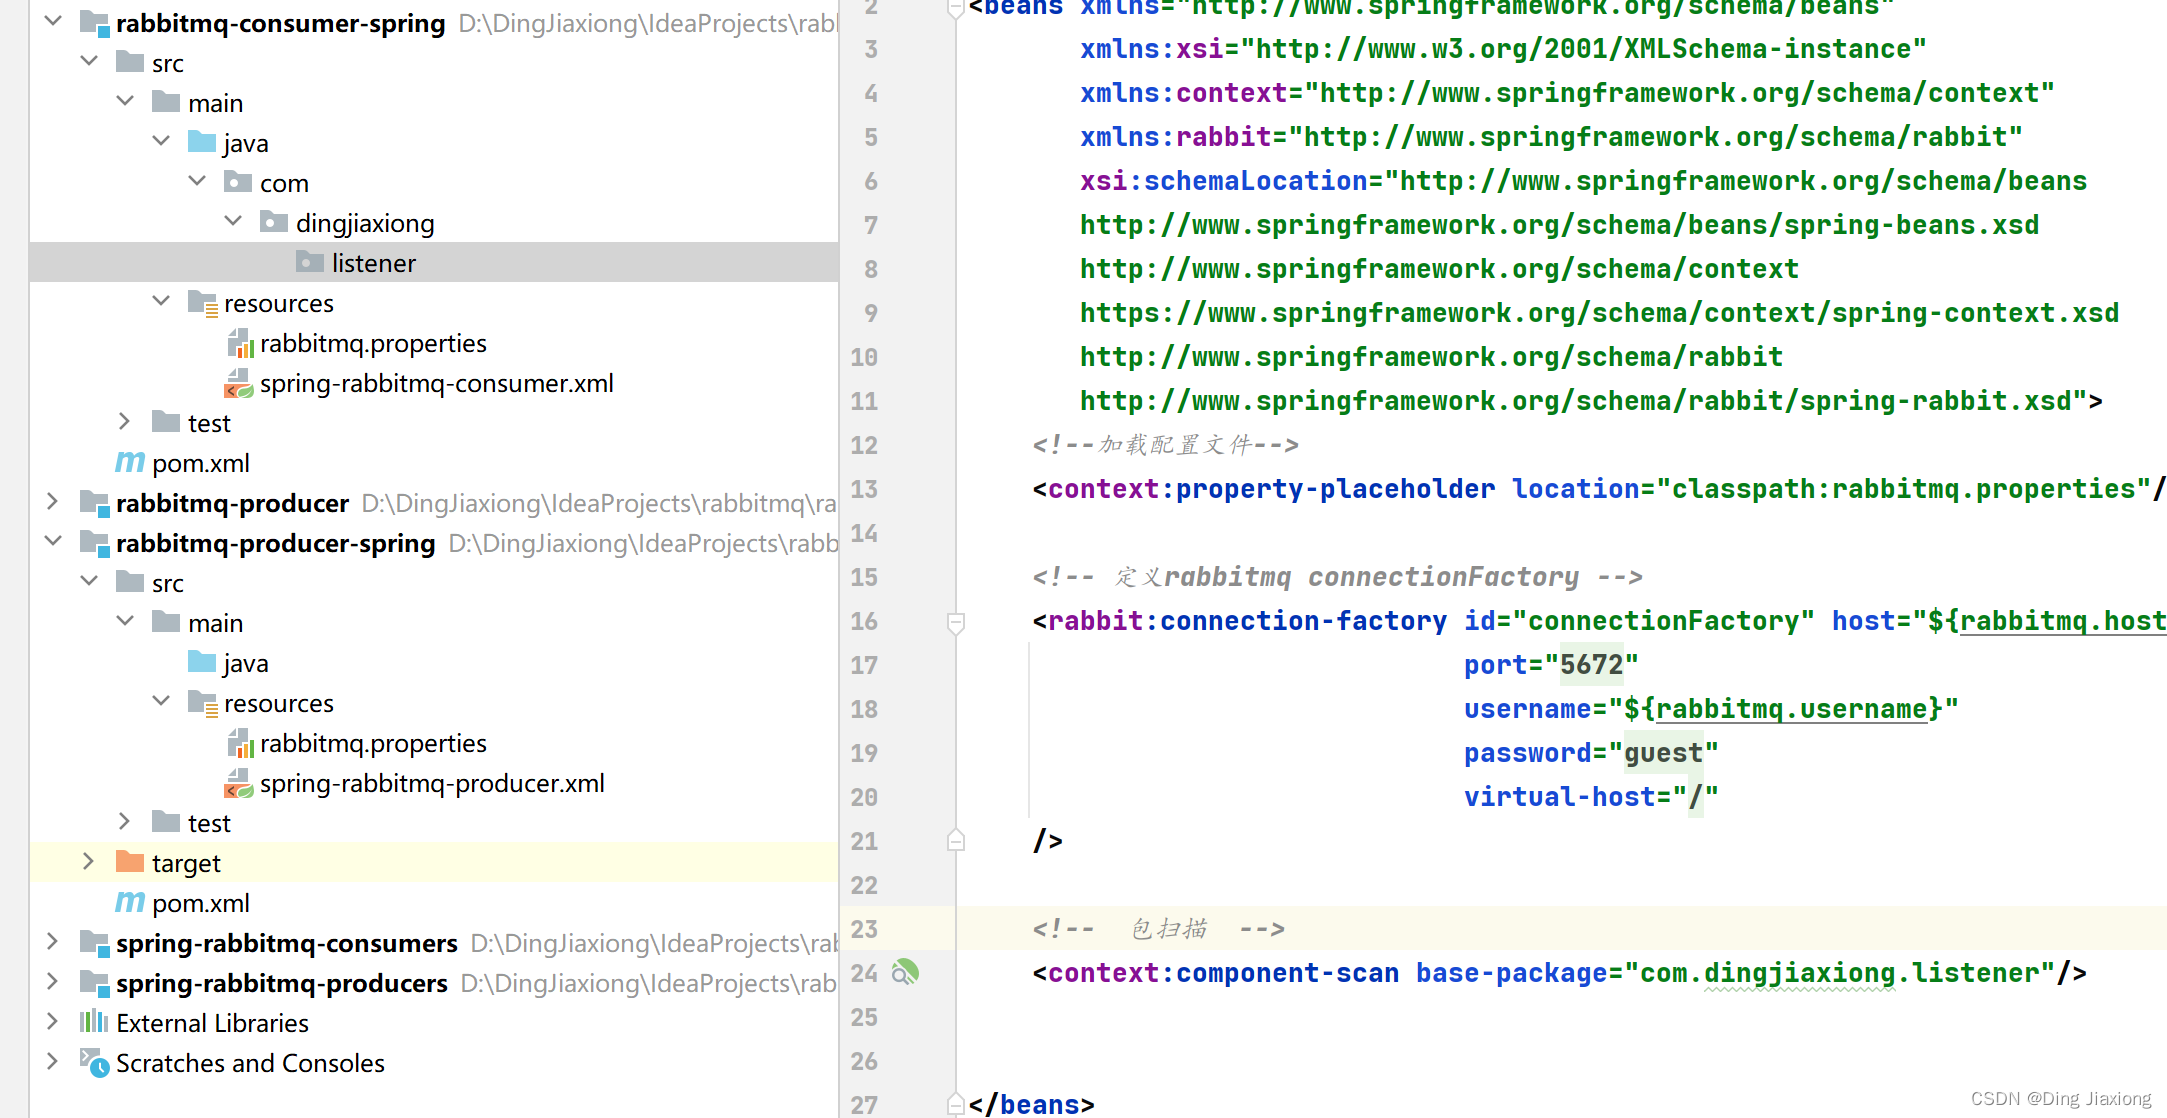This screenshot has width=2167, height=1118.
Task: Click the dingjiaxiong package icon
Action: pyautogui.click(x=274, y=222)
